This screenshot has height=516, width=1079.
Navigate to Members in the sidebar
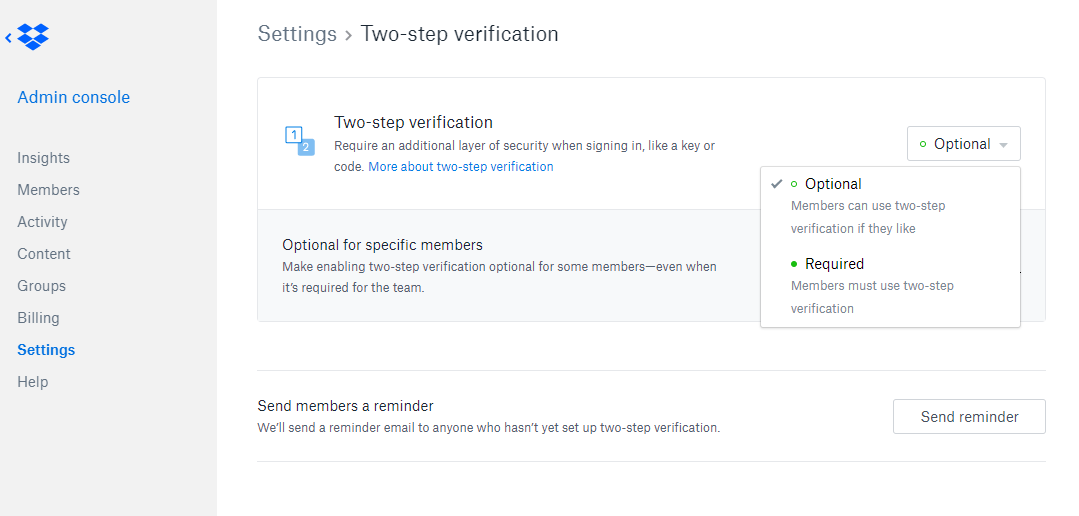coord(48,190)
